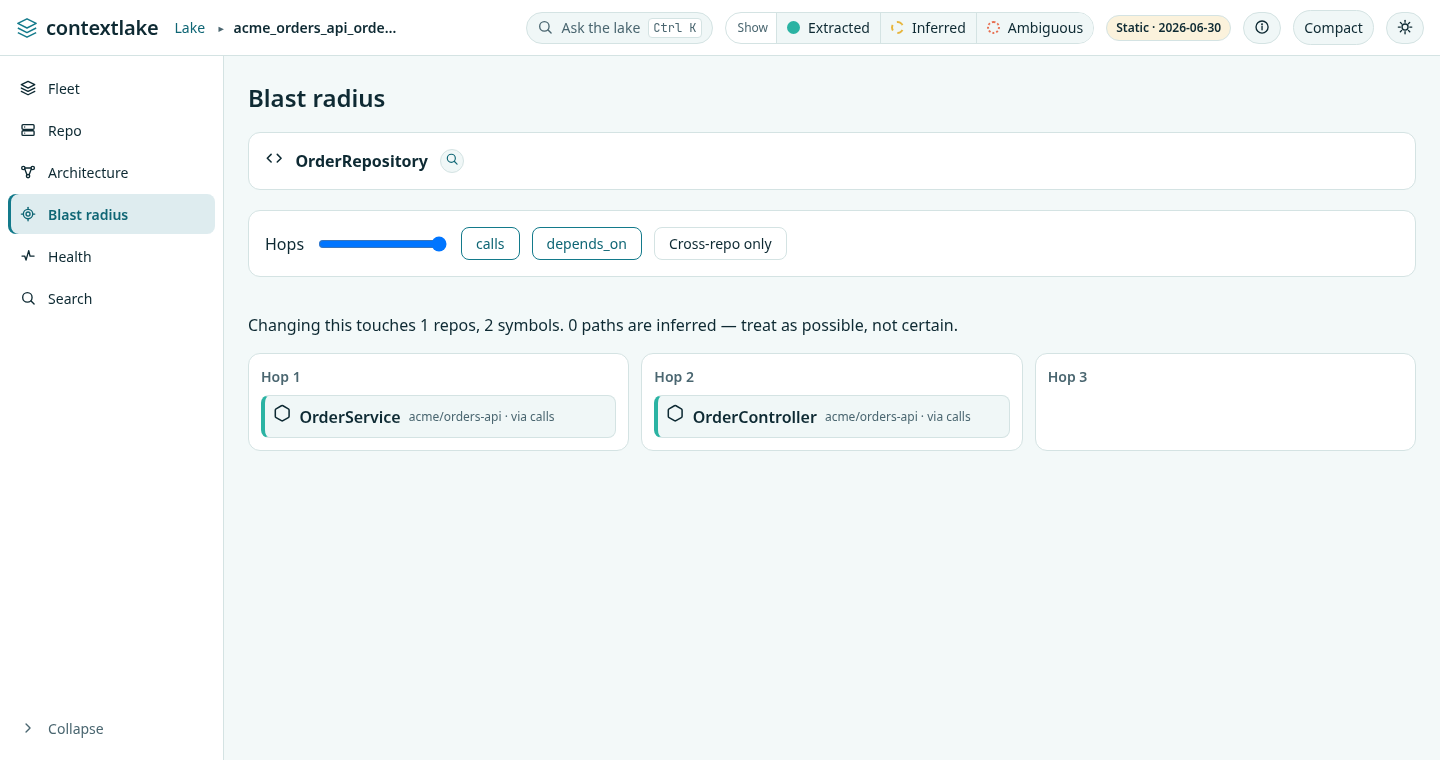Image resolution: width=1440 pixels, height=760 pixels.
Task: Toggle the Cross-repo only filter
Action: pyautogui.click(x=720, y=244)
